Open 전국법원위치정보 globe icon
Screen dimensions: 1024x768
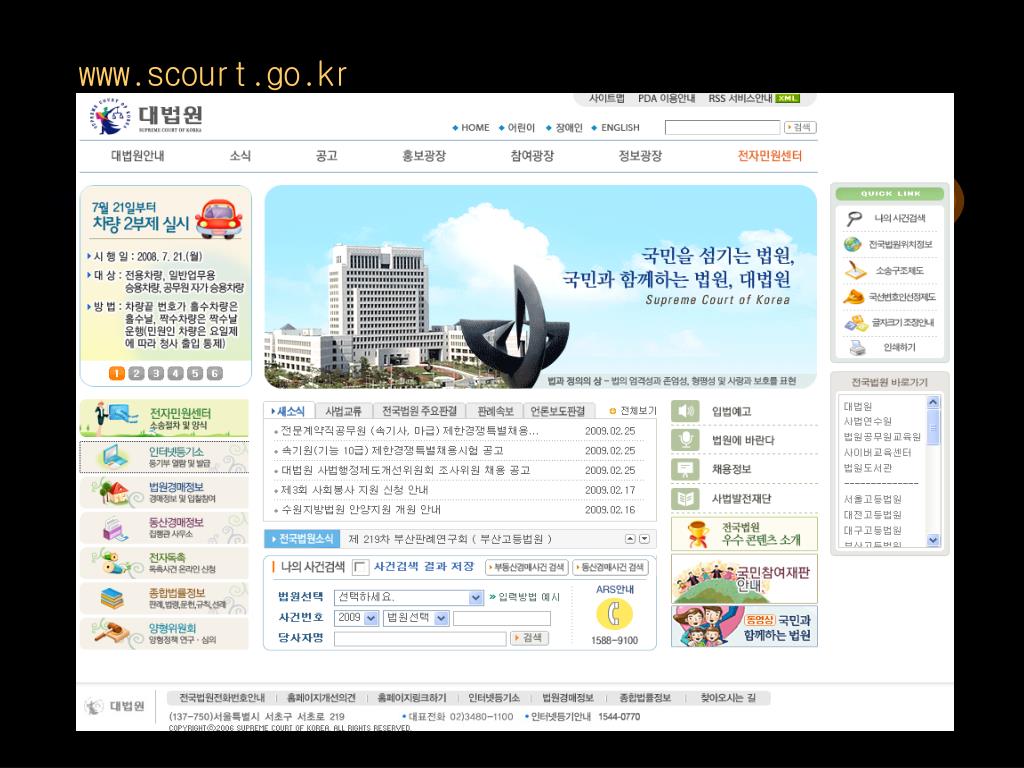coord(852,244)
